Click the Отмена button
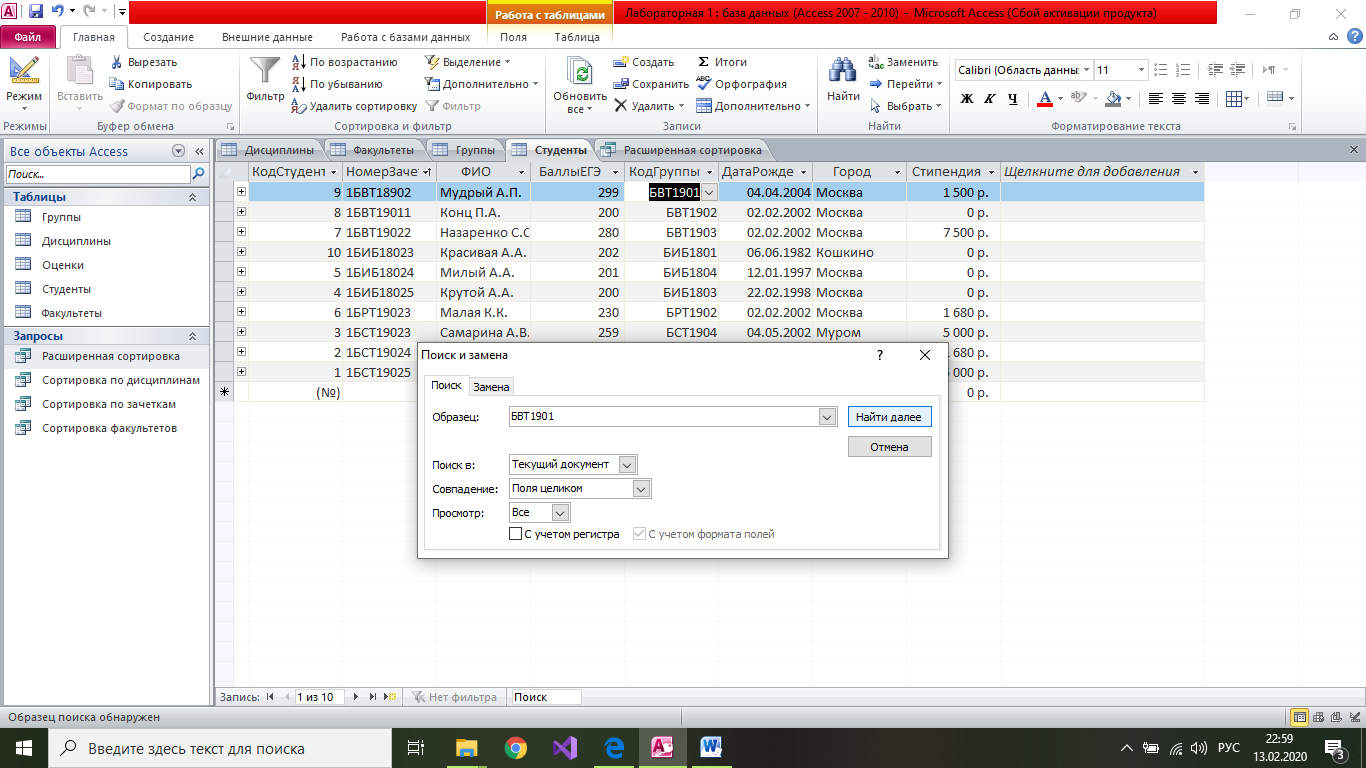The width and height of the screenshot is (1366, 768). click(889, 447)
